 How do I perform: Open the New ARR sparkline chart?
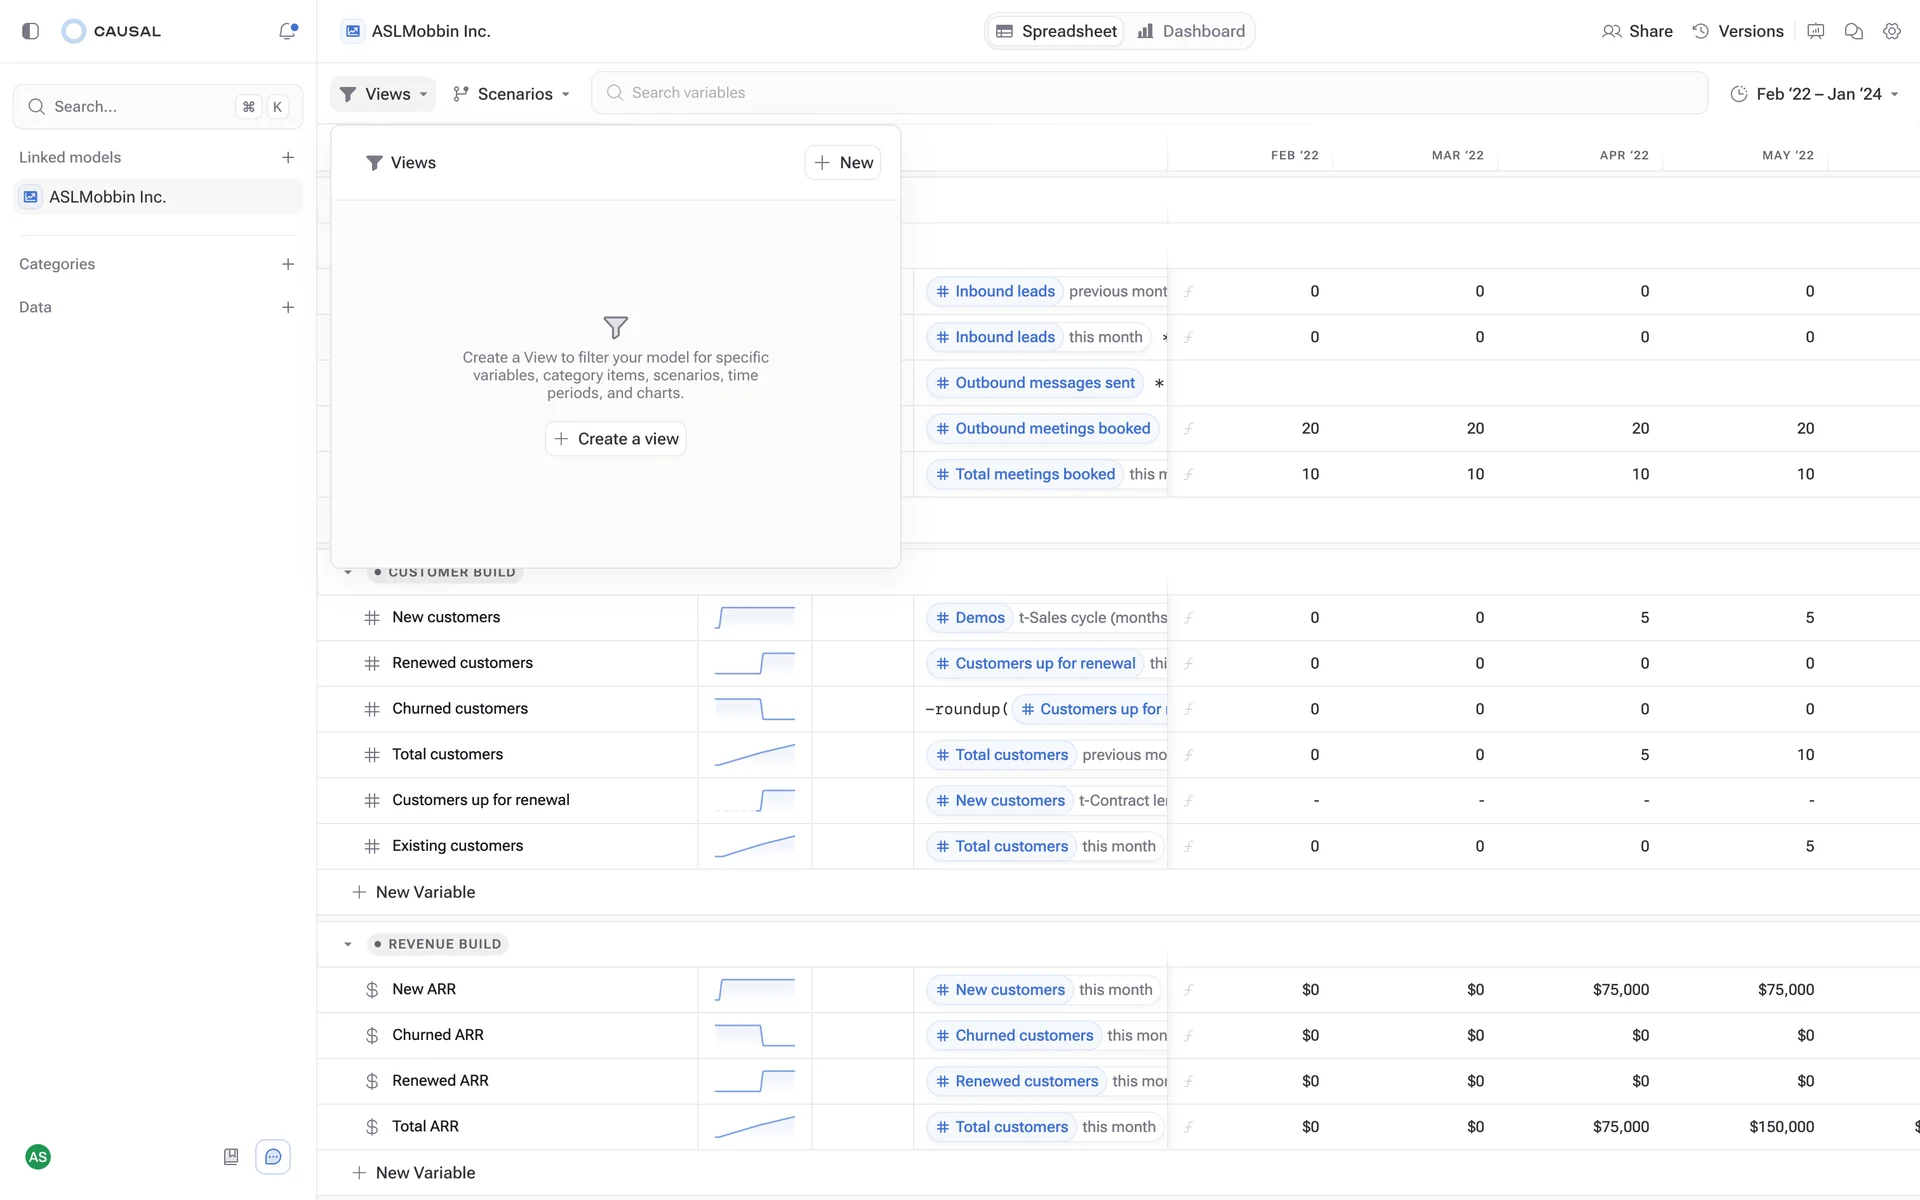(755, 990)
